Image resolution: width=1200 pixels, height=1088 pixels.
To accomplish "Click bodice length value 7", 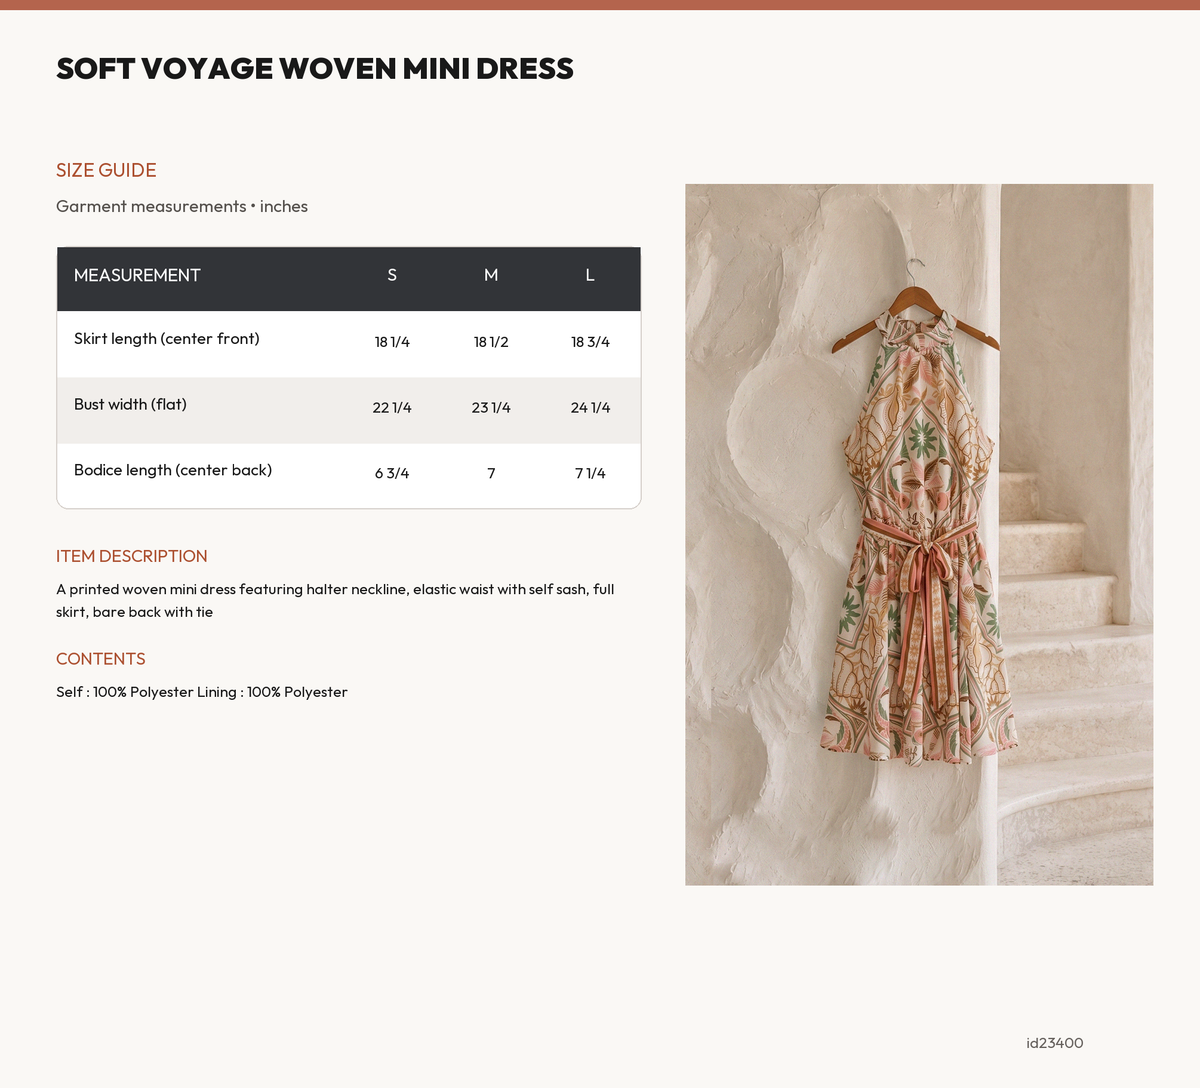I will tap(491, 474).
